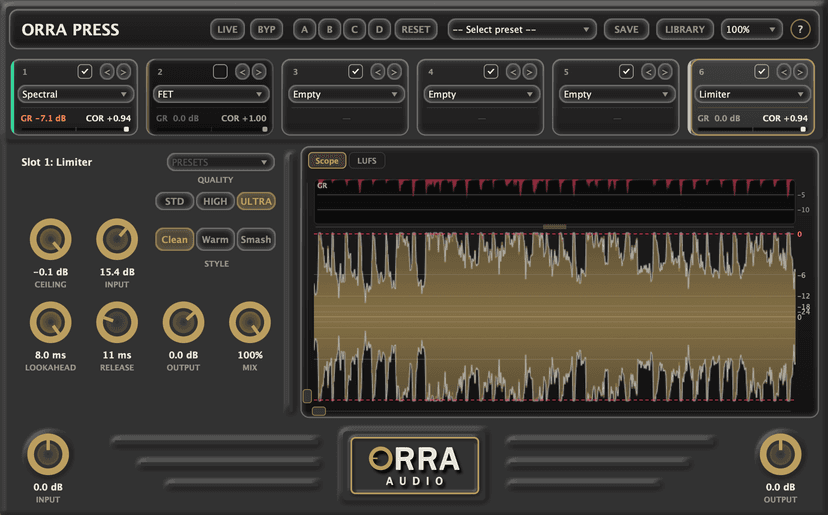Enable slot 2 FET checkbox

pos(220,71)
